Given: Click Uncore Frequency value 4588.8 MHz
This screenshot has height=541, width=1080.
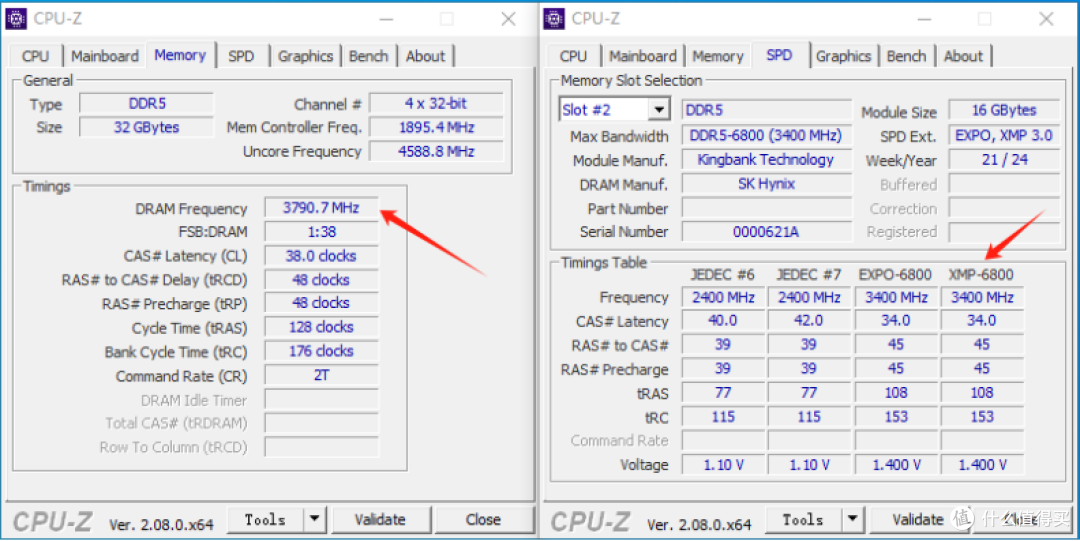Looking at the screenshot, I should point(437,152).
